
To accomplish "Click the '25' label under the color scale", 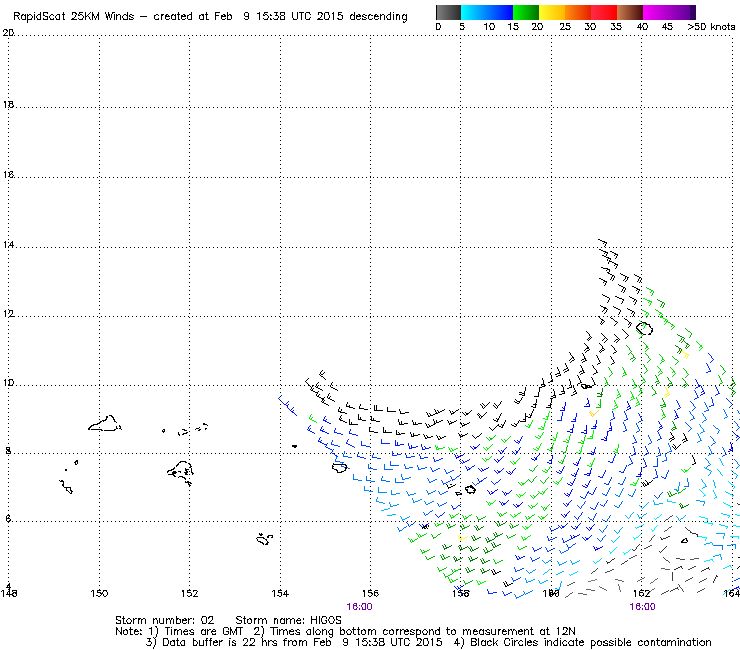I will pos(565,27).
